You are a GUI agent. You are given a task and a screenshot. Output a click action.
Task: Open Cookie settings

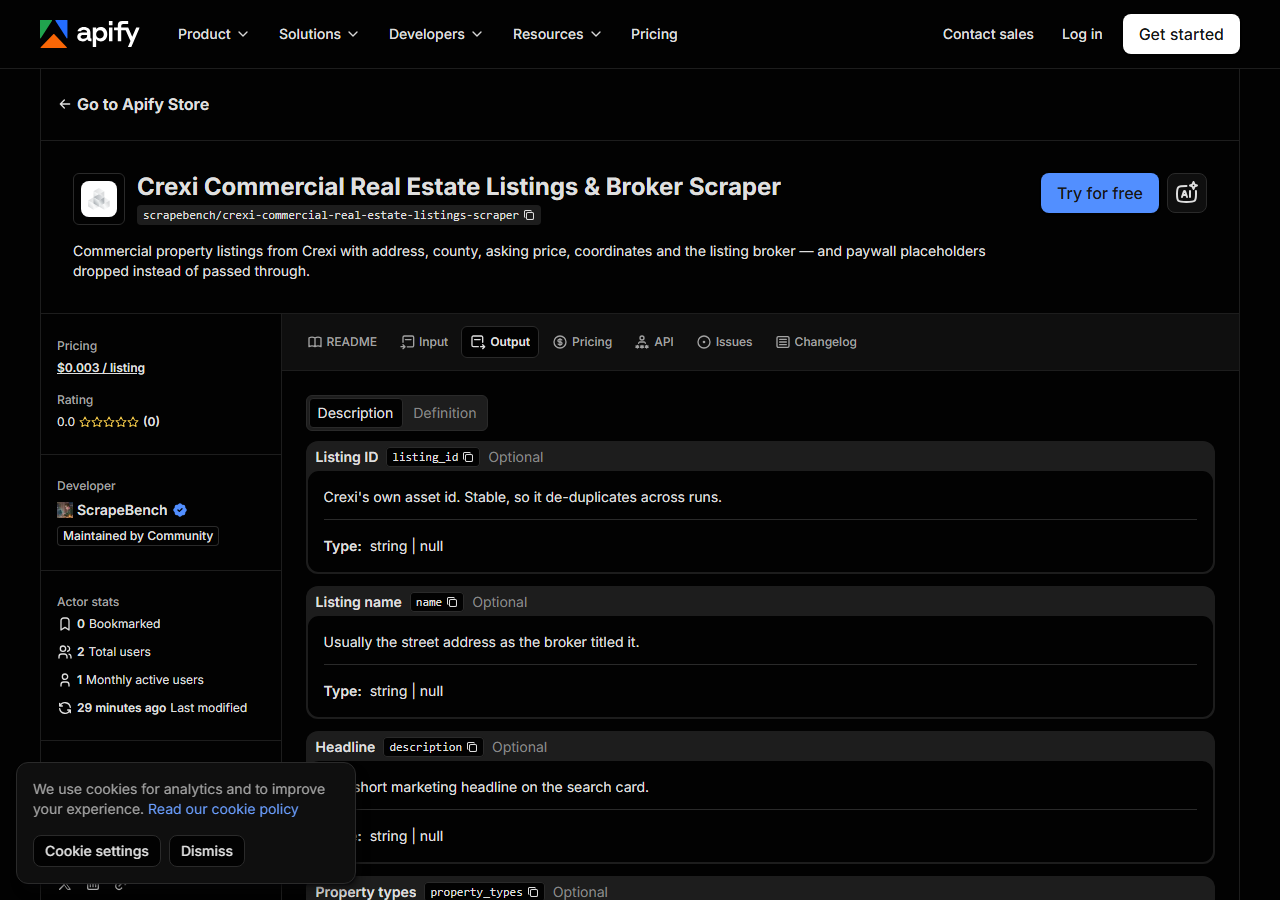tap(97, 851)
